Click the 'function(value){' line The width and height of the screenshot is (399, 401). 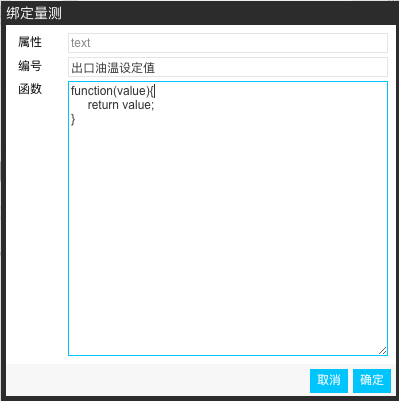point(113,91)
